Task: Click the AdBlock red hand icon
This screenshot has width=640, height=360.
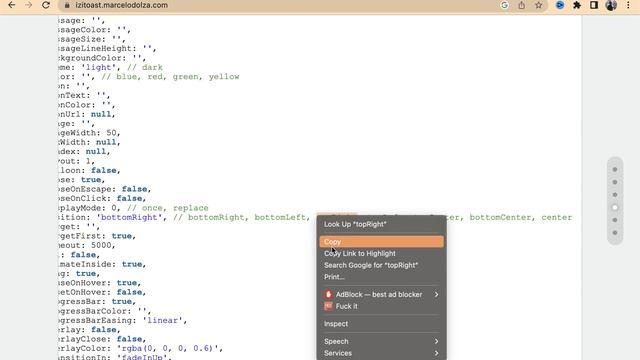Action: [x=328, y=294]
